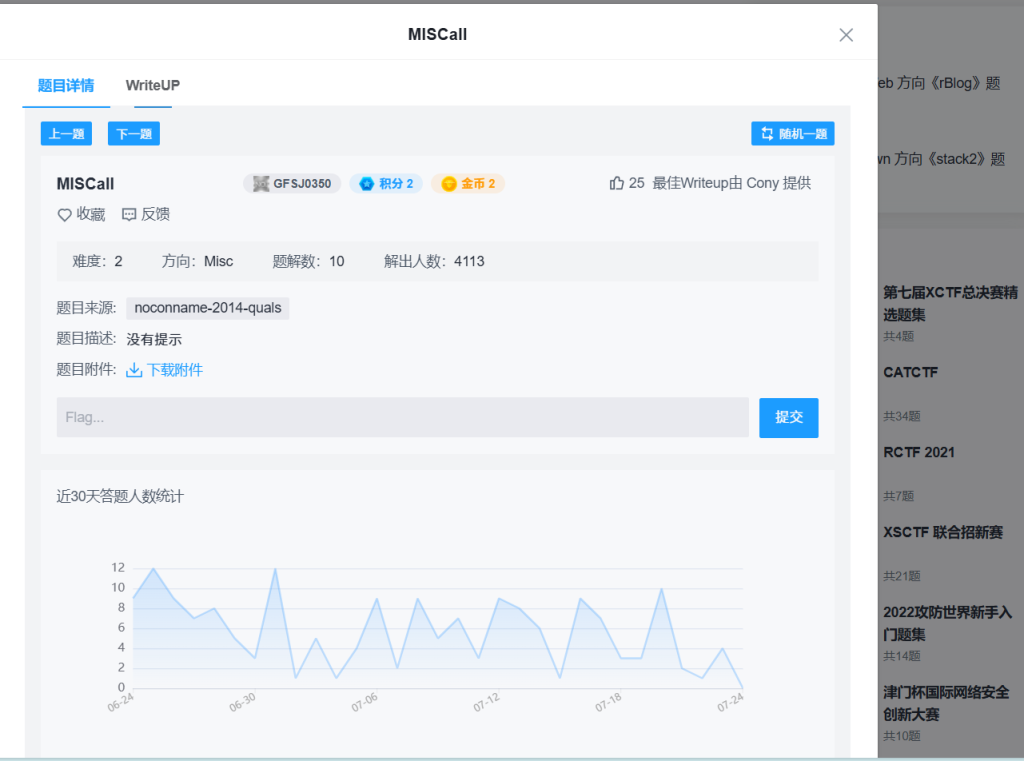Open the CATCTF collection in sidebar
Viewport: 1024px width, 761px height.
pyautogui.click(x=910, y=372)
